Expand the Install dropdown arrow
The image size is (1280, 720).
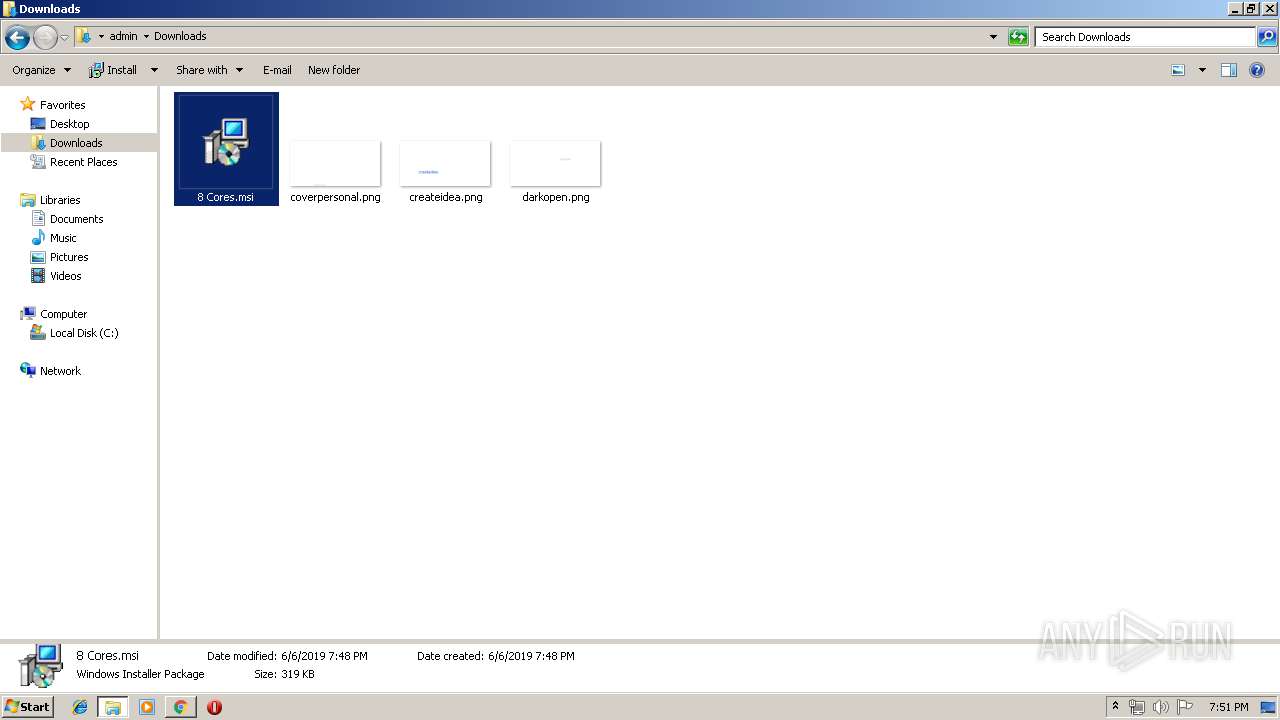(154, 70)
